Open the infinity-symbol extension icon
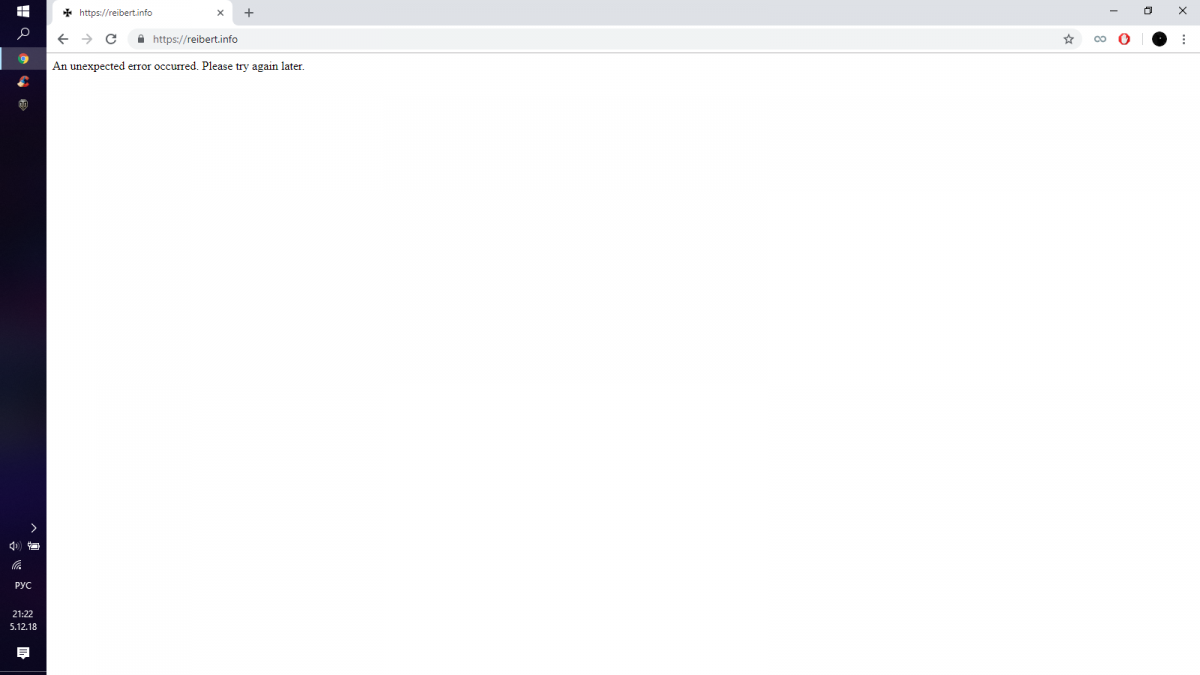 (x=1100, y=39)
